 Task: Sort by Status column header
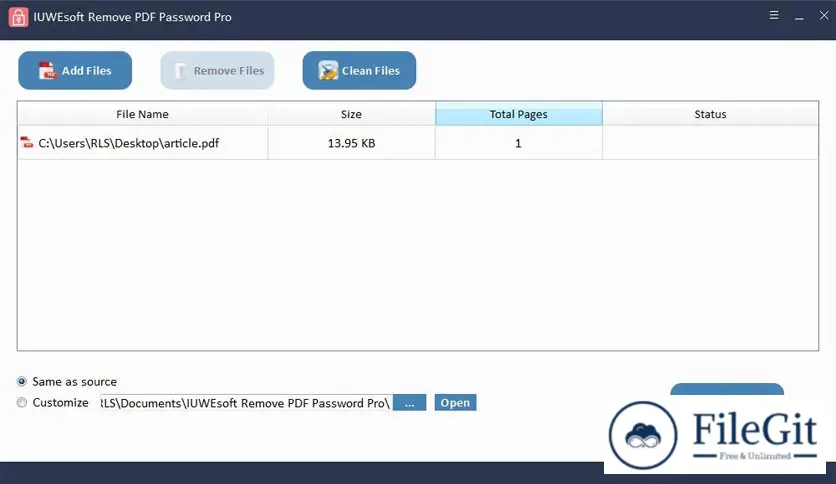click(x=710, y=114)
